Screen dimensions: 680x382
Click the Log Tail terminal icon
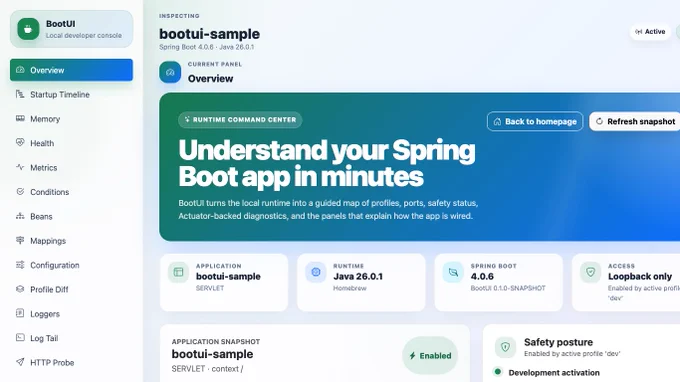[20, 337]
